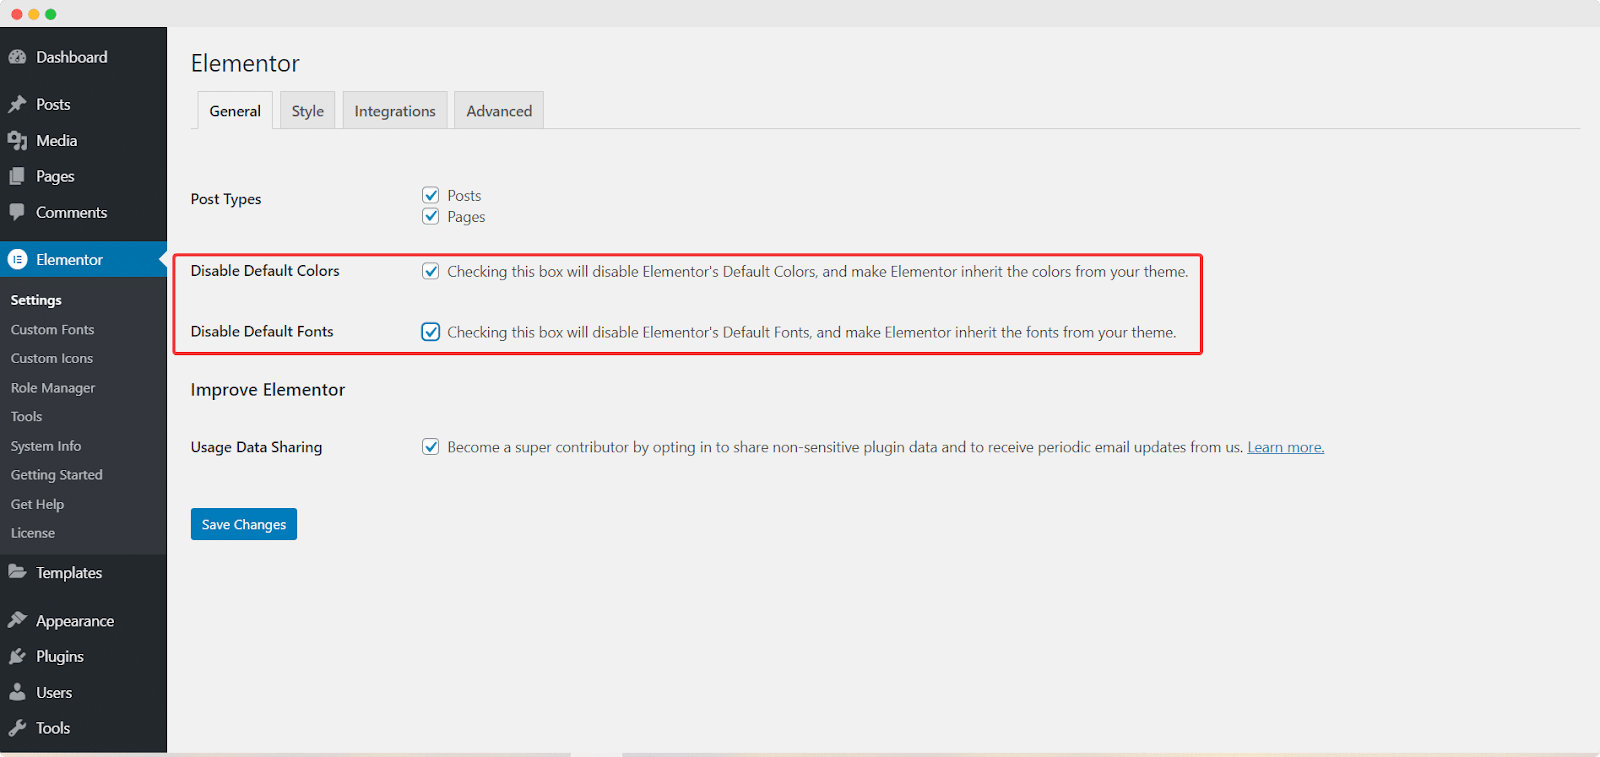Click the Posts pushpin icon
The image size is (1600, 757).
(x=17, y=104)
